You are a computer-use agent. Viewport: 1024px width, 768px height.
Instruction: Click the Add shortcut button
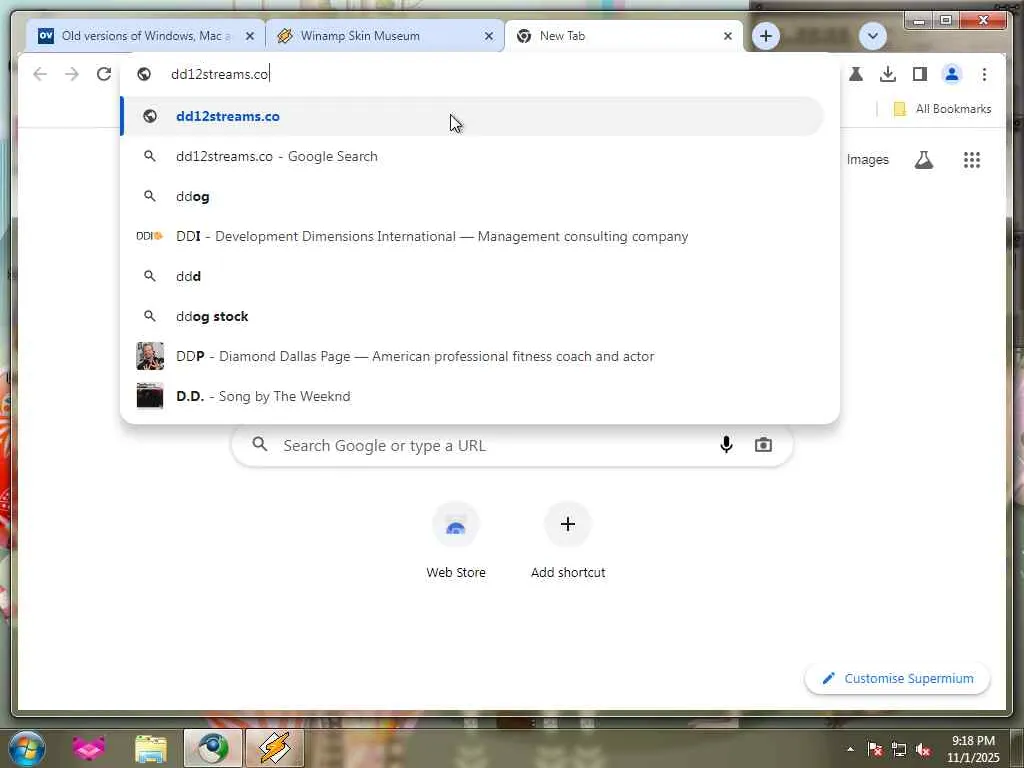pos(568,541)
